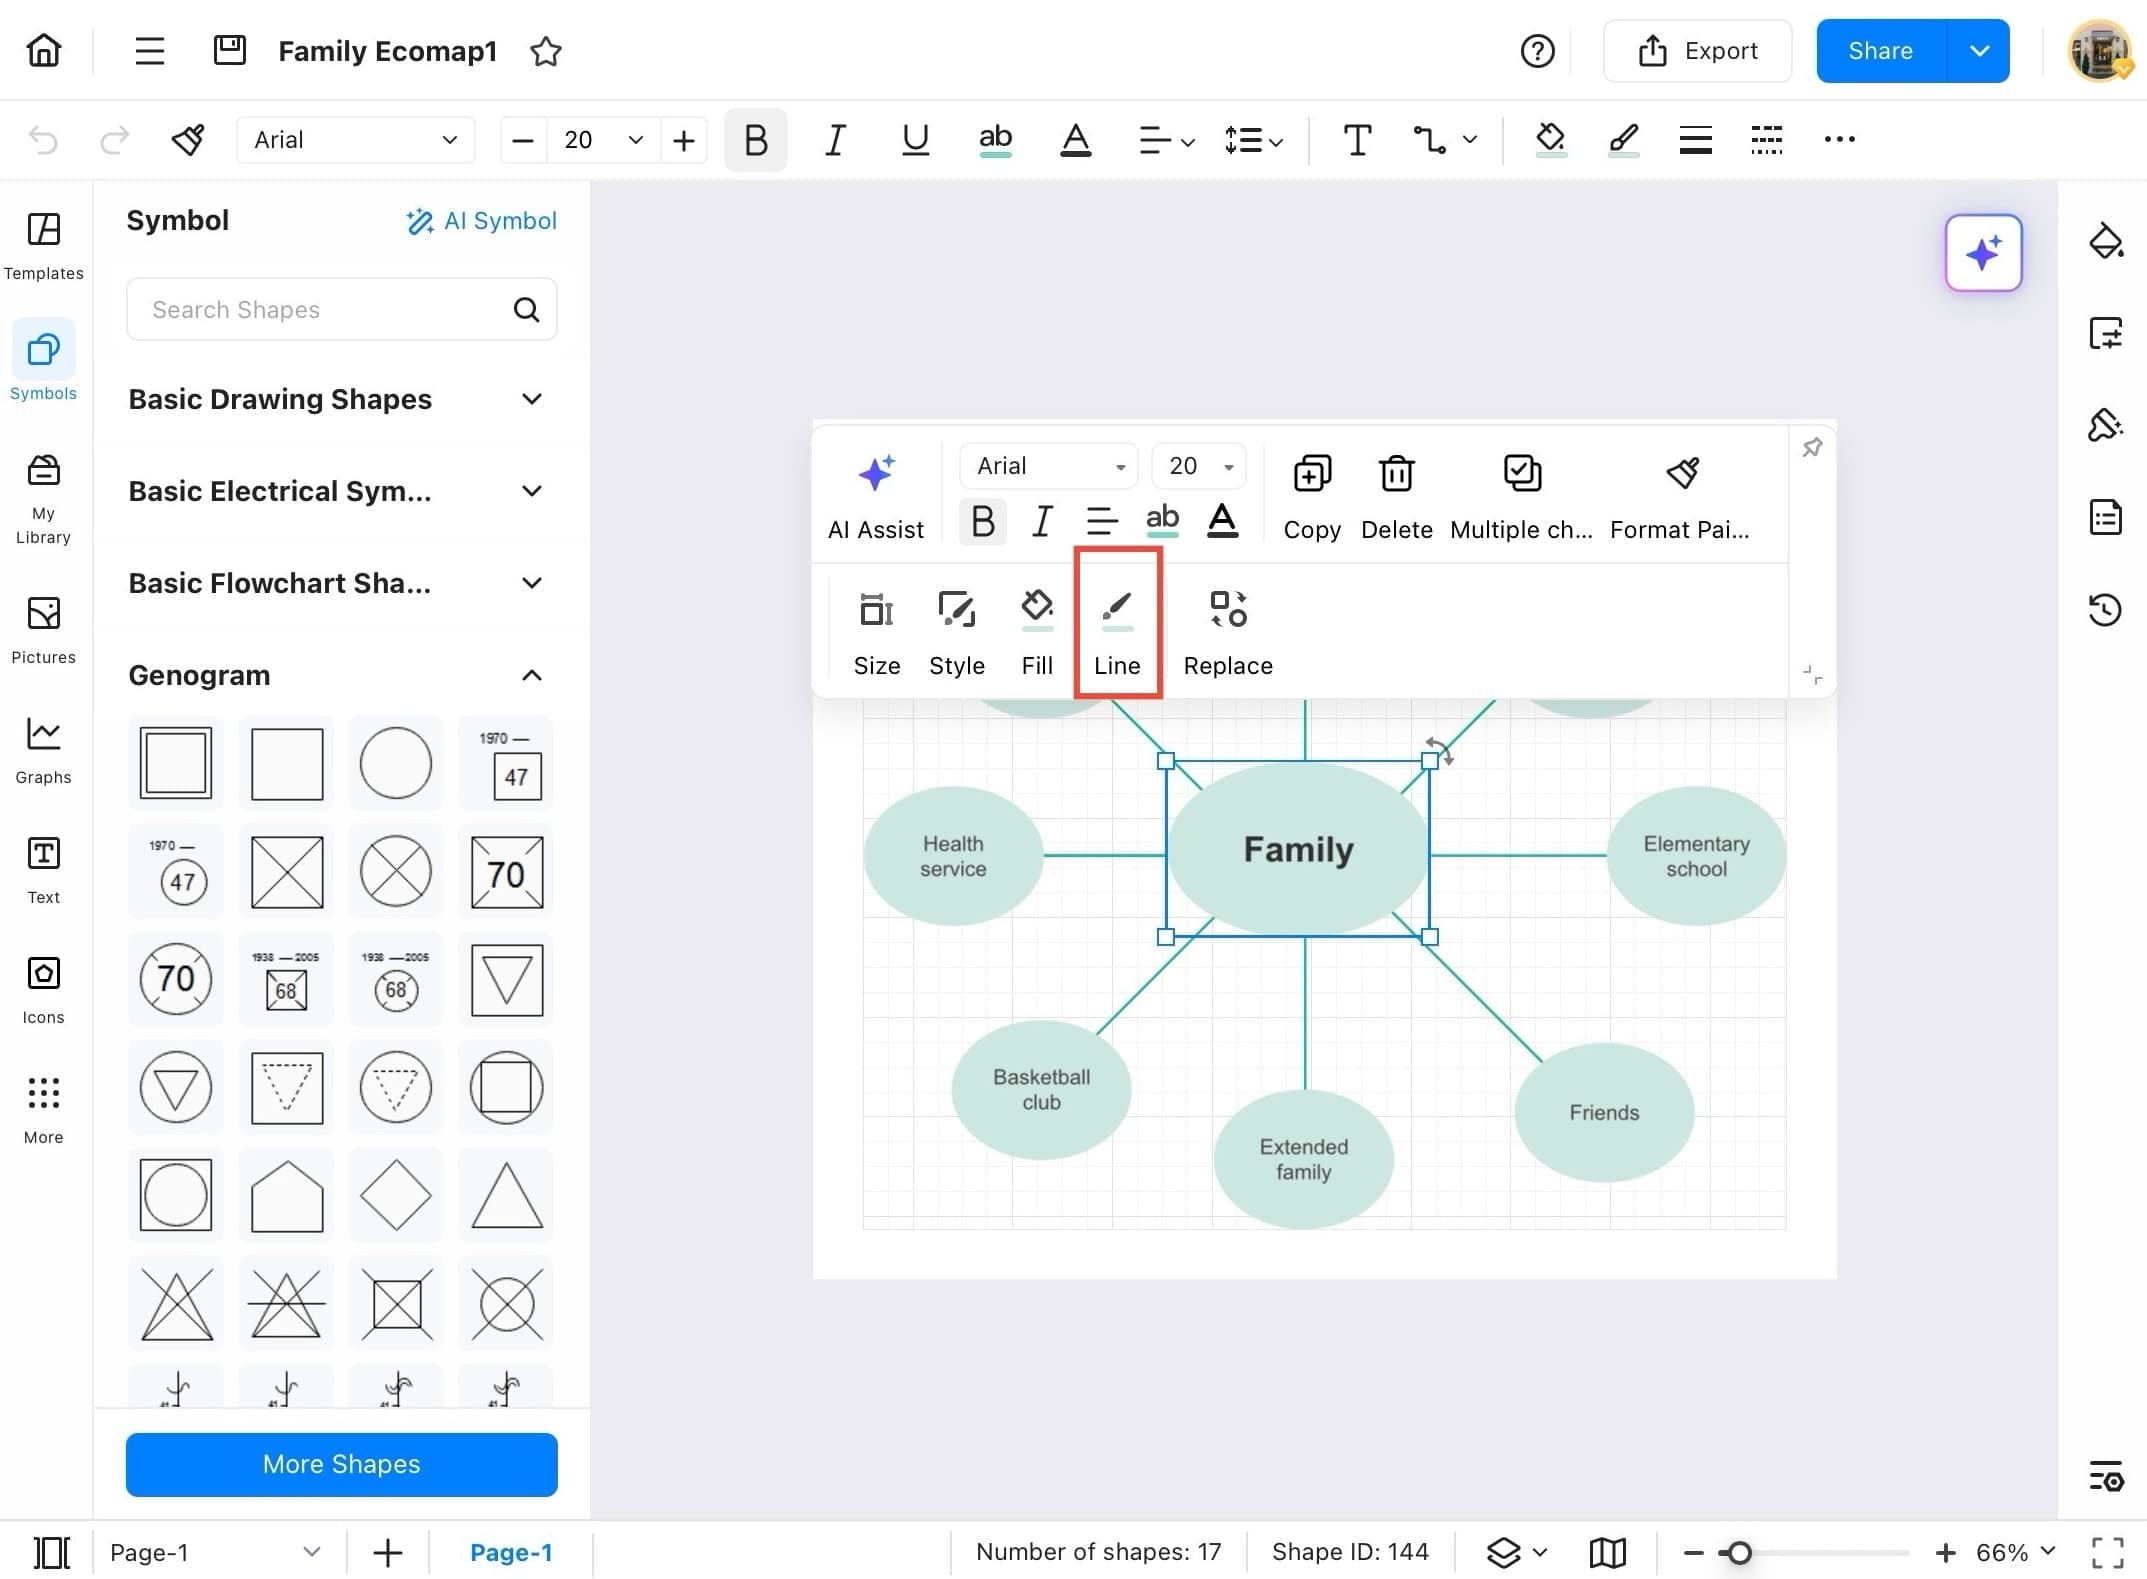
Task: Open the connector tool in toolbar
Action: 1430,139
